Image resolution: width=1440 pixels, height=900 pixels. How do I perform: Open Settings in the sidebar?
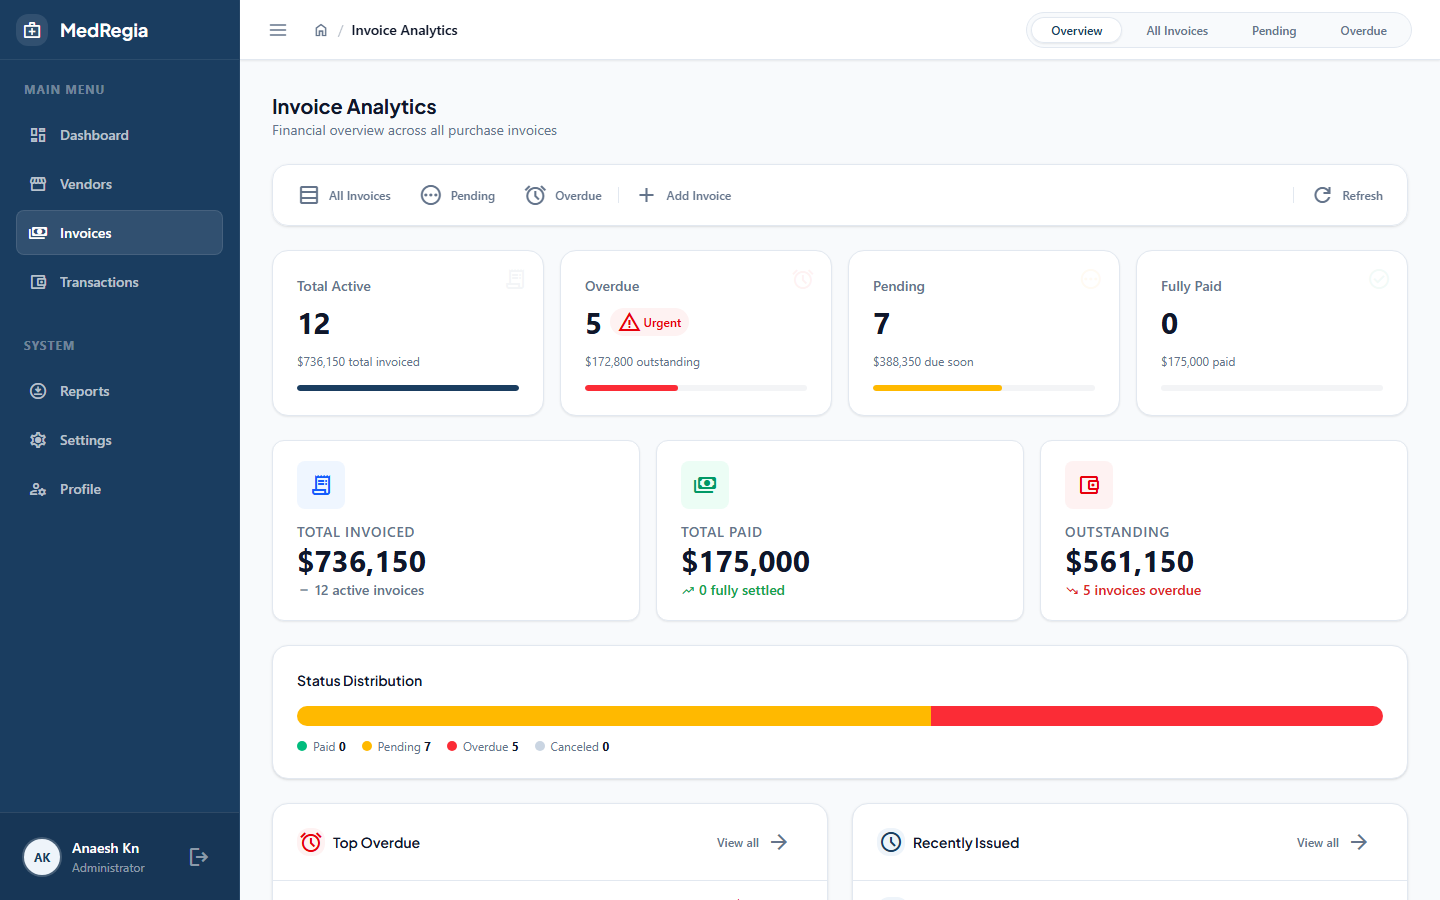[119, 440]
